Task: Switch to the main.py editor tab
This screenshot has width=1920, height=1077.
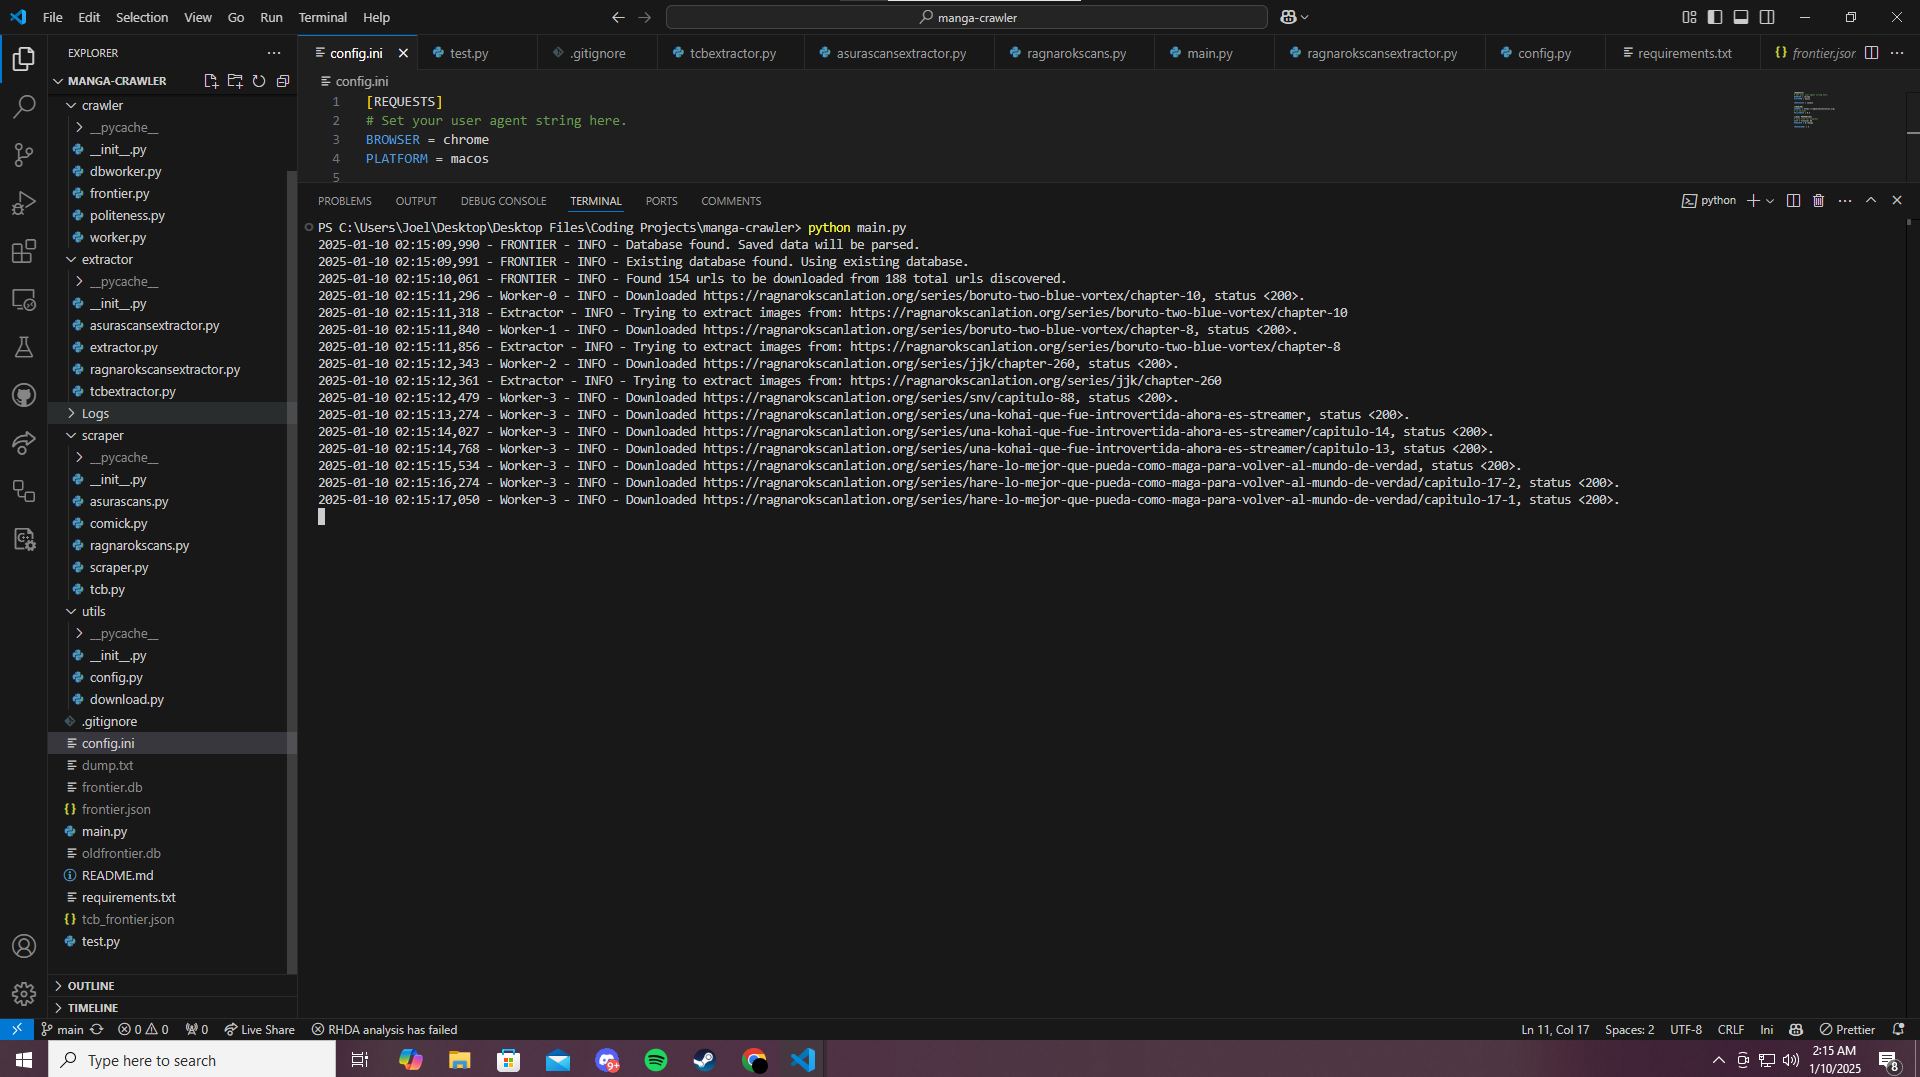Action: tap(1209, 53)
